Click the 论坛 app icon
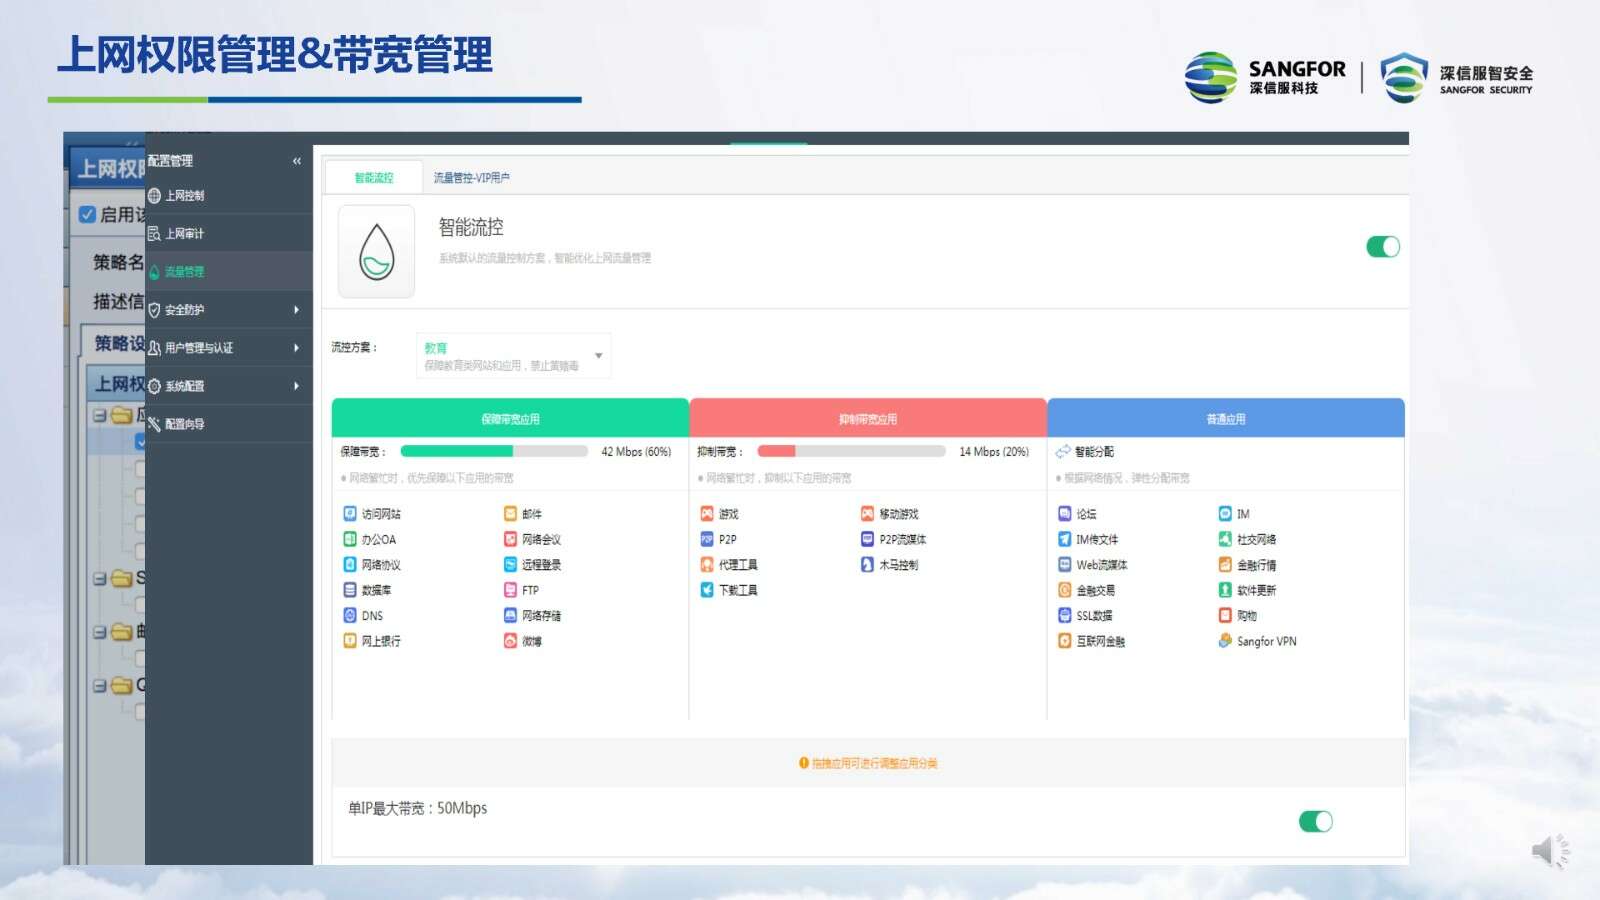1600x900 pixels. point(1065,514)
